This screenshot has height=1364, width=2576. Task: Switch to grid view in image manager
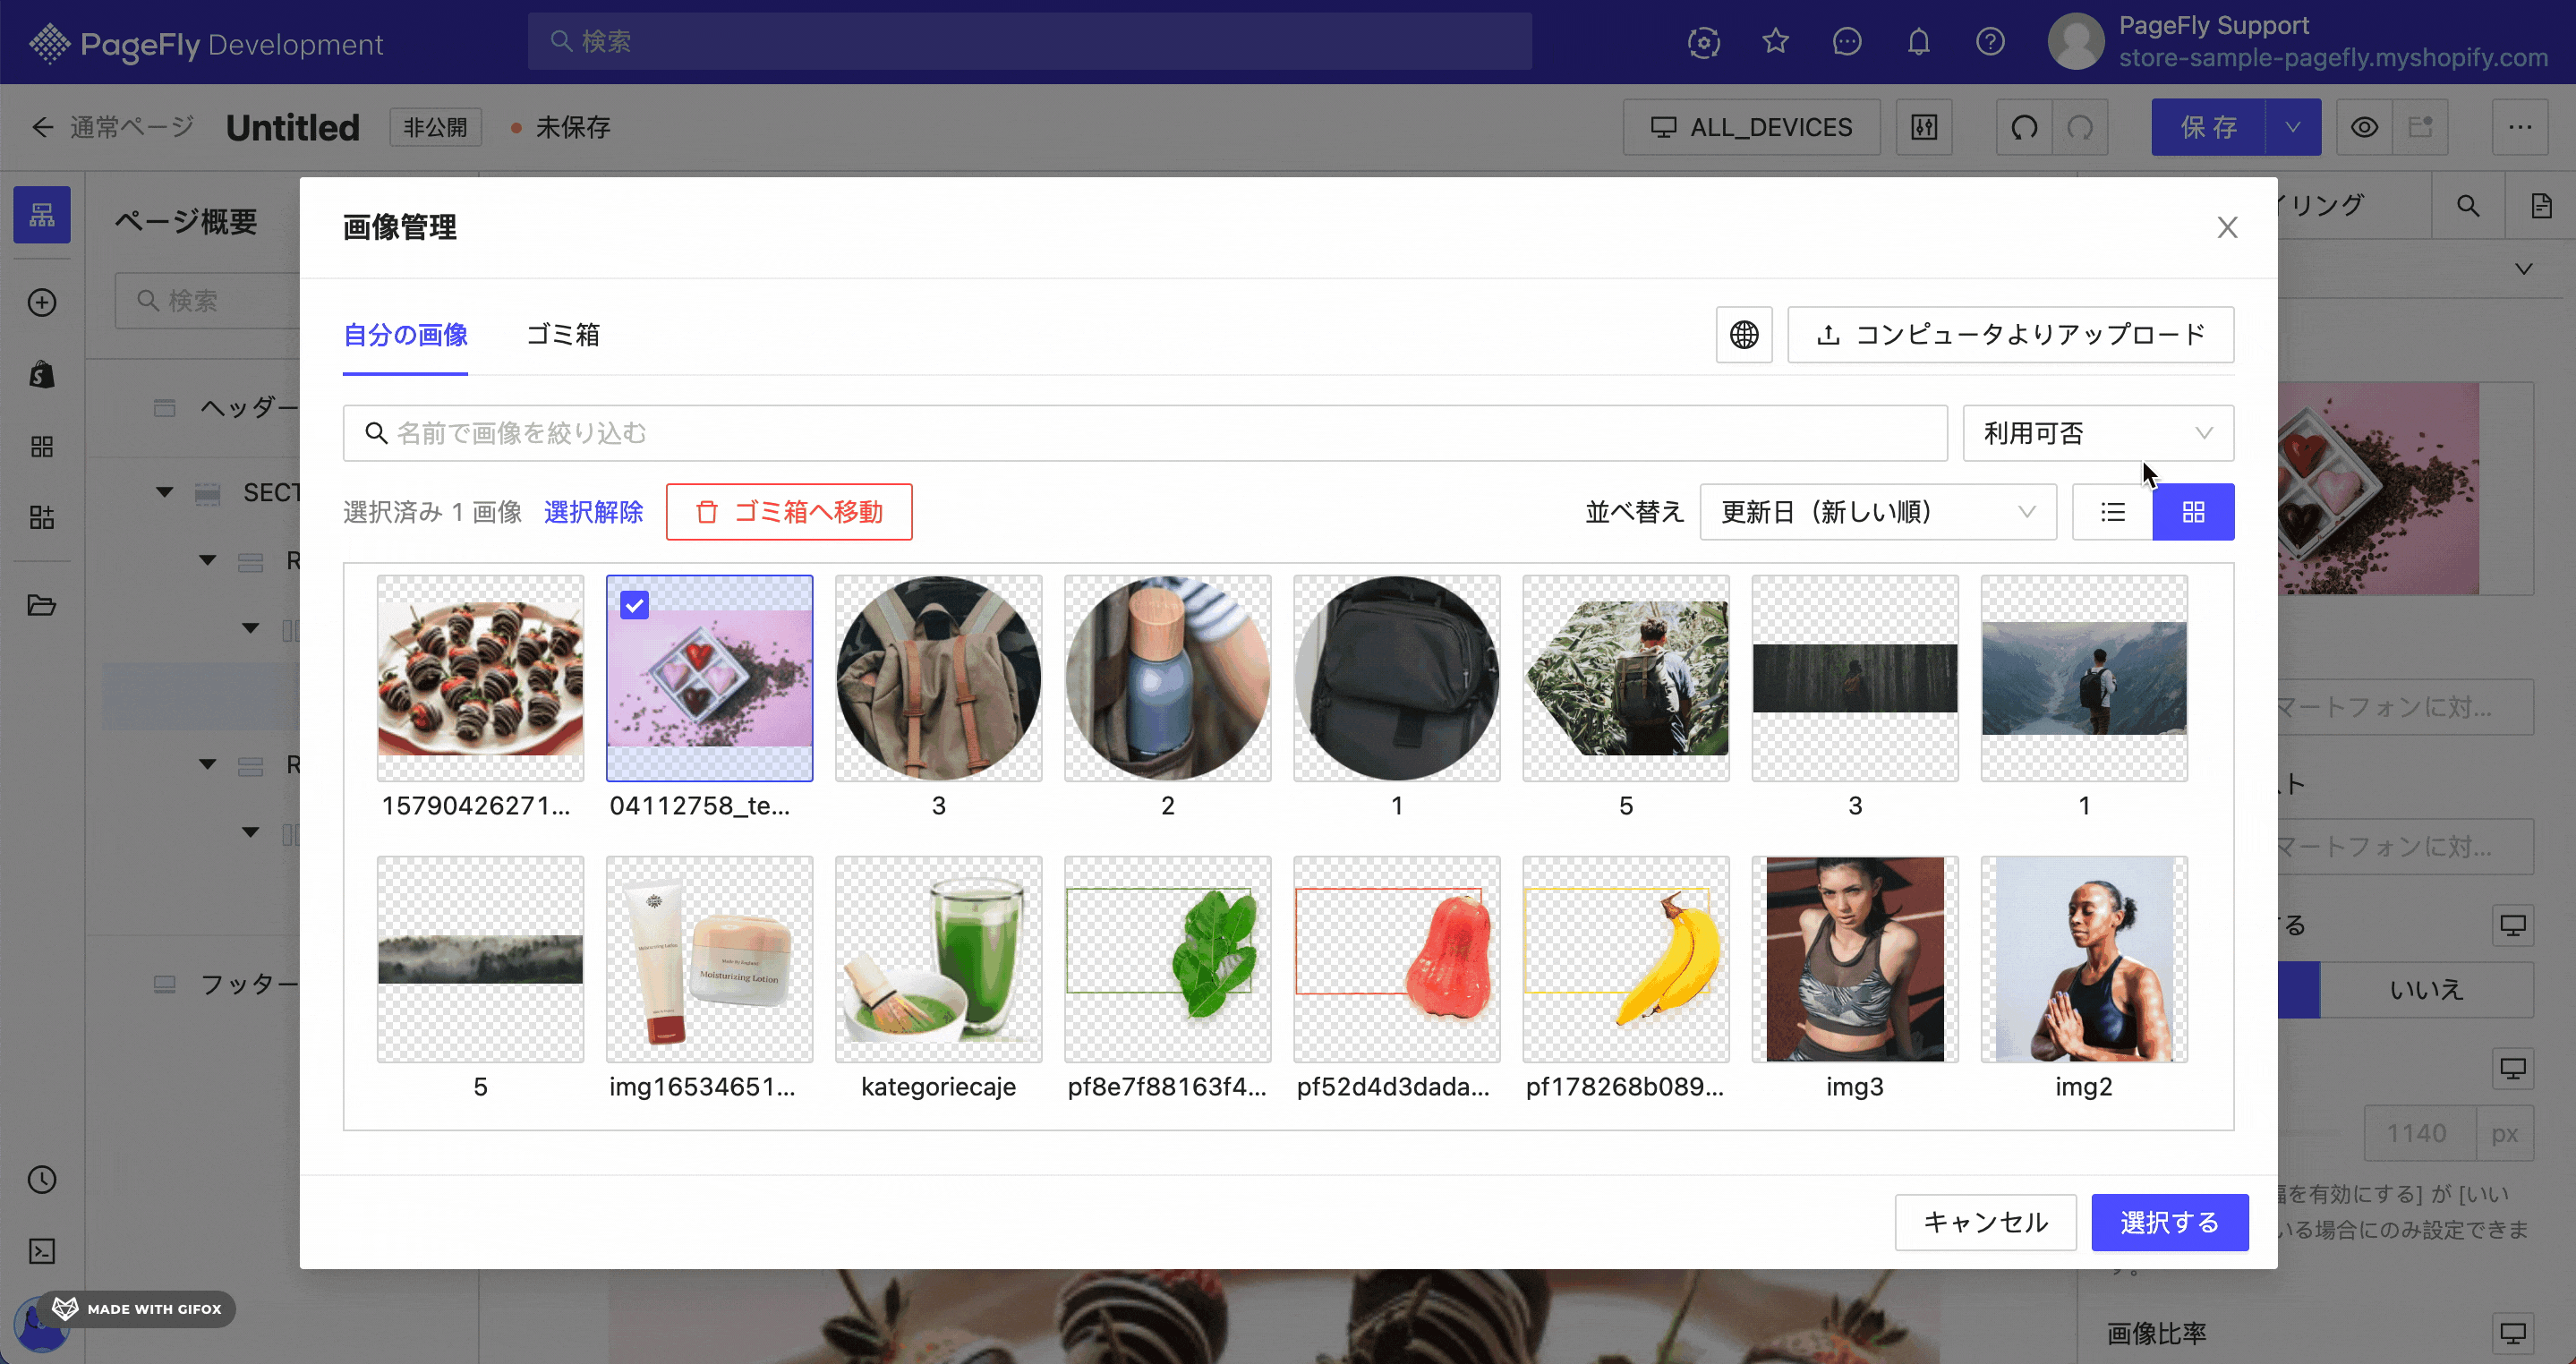pyautogui.click(x=2193, y=512)
